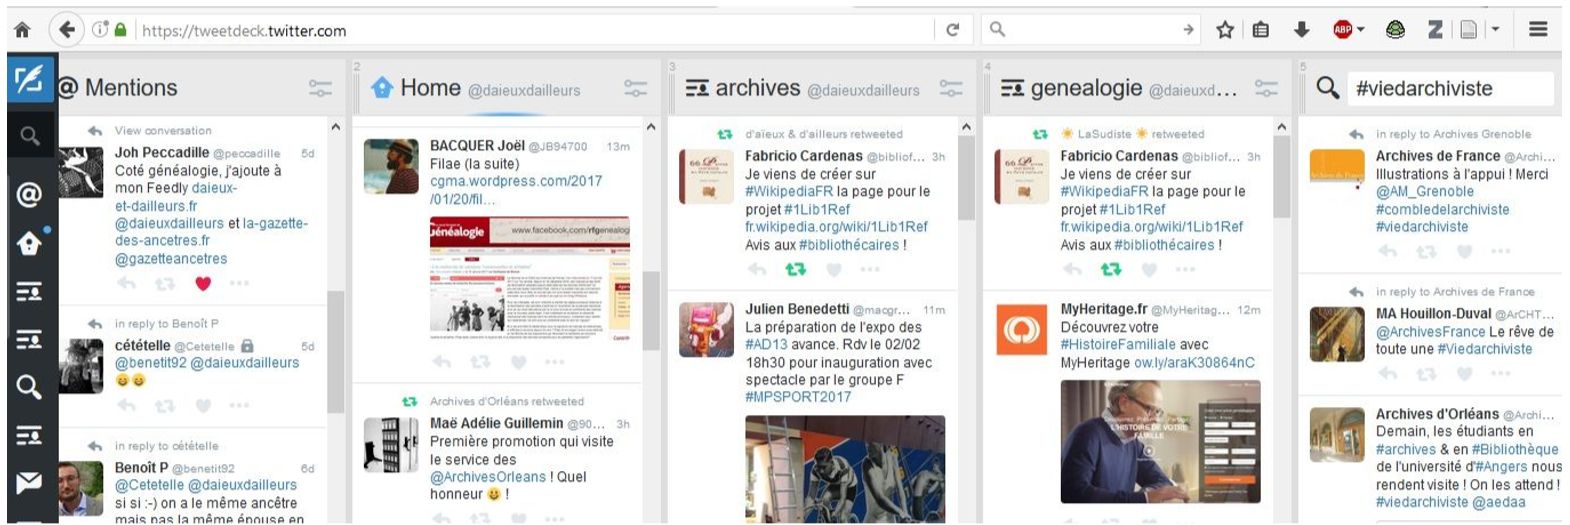
Task: Retweet MA Houillon-Duval's tweet
Action: pyautogui.click(x=1426, y=373)
